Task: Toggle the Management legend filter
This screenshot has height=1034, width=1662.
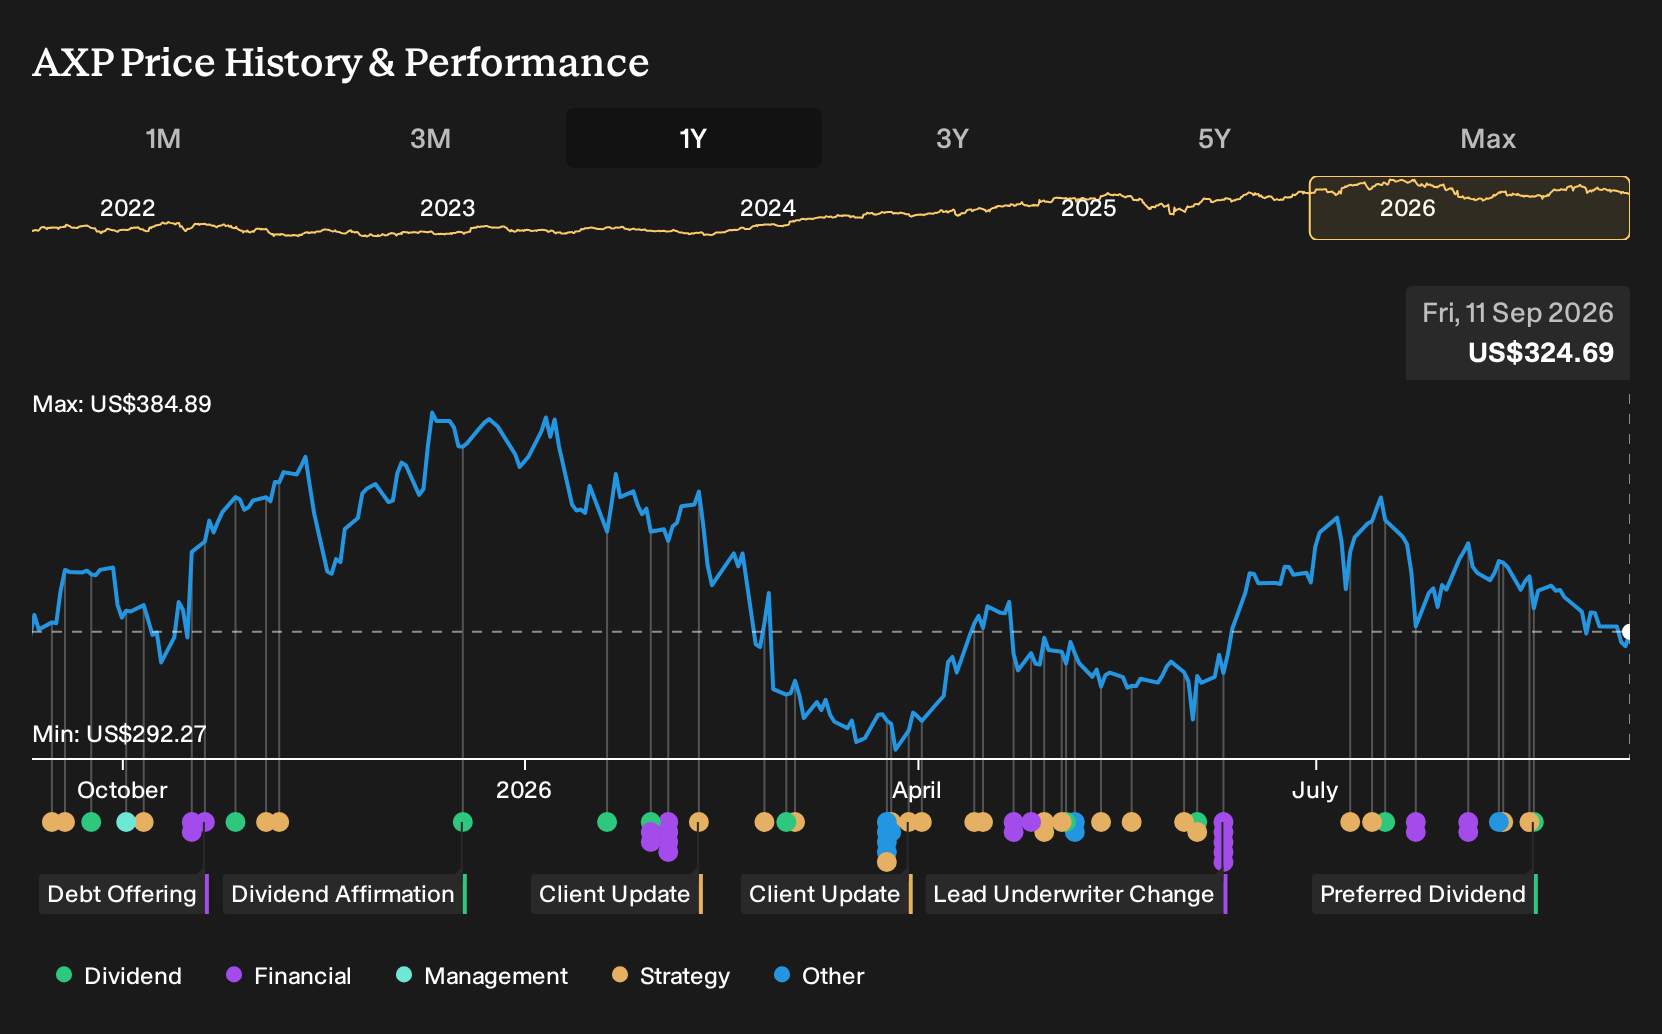Action: [482, 976]
